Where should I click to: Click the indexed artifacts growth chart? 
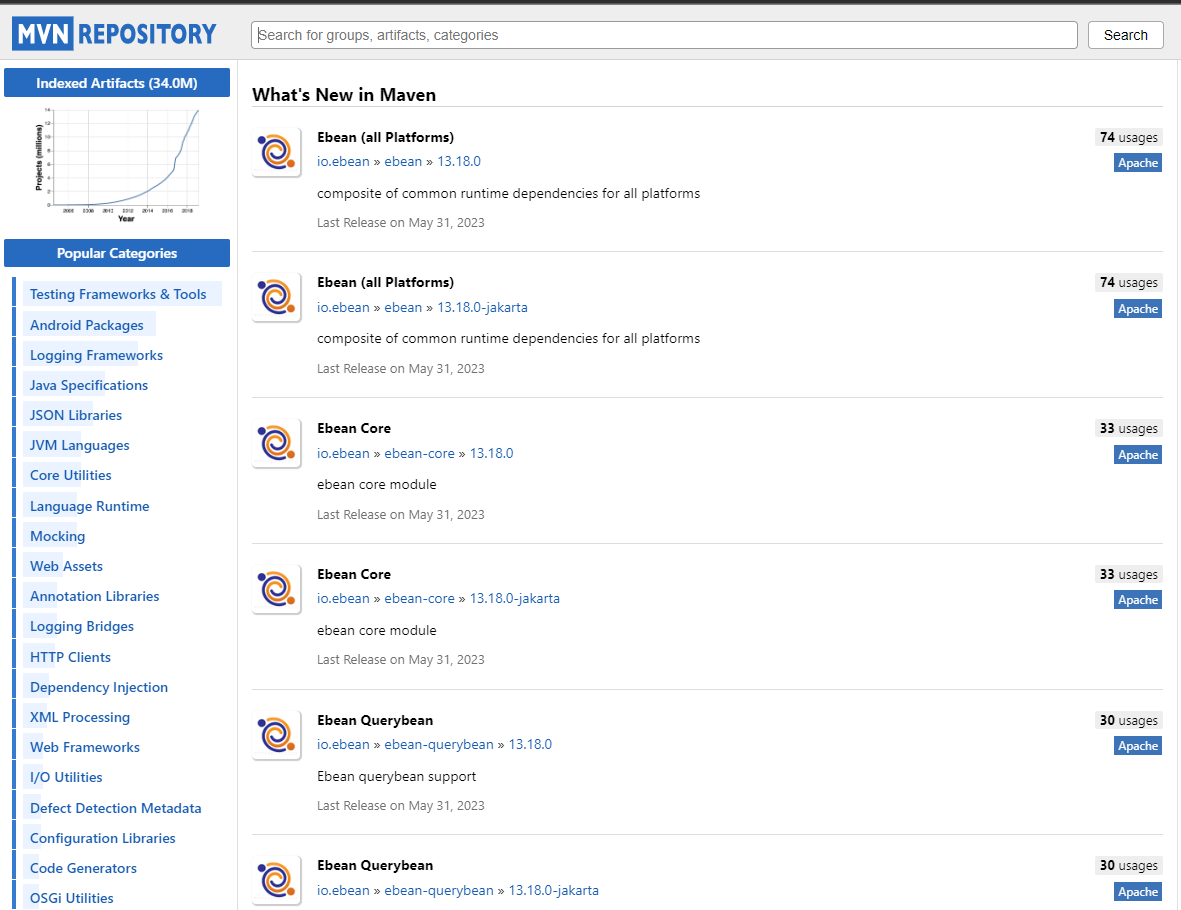click(x=117, y=164)
